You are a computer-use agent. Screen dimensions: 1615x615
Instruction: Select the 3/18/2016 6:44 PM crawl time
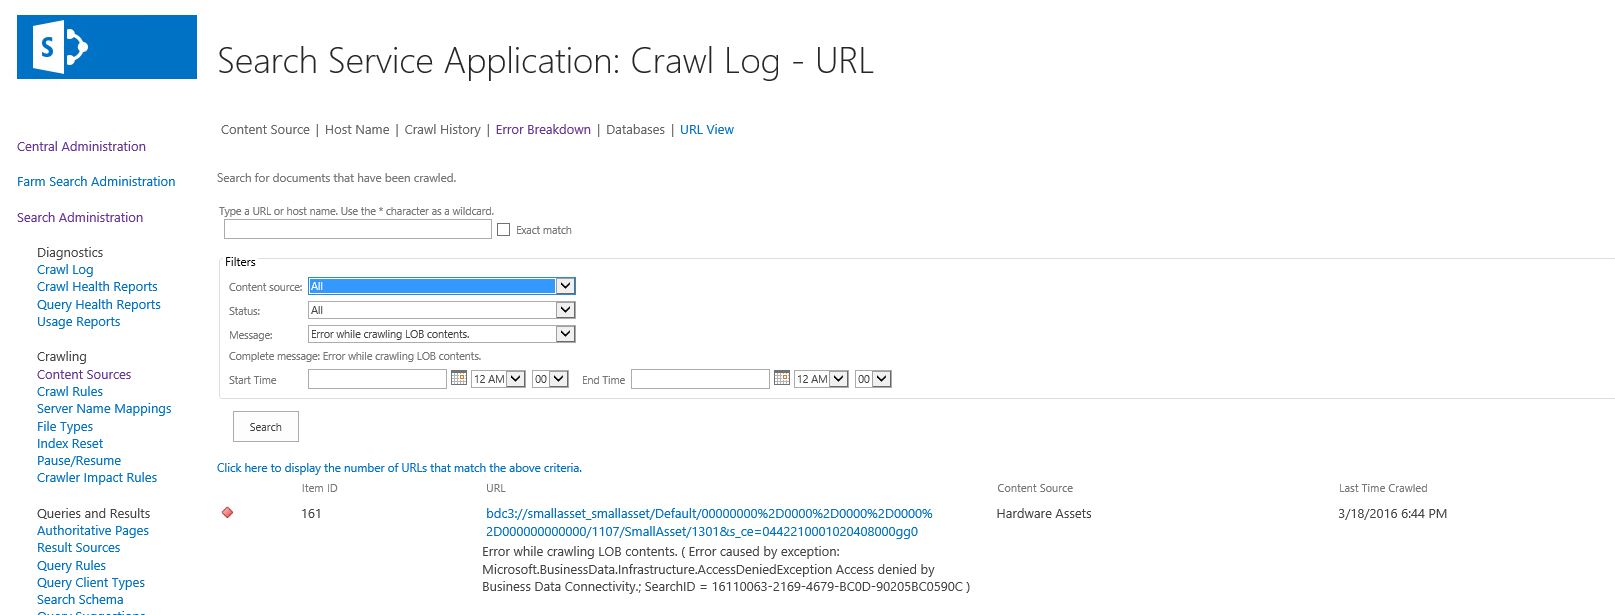tap(1392, 514)
